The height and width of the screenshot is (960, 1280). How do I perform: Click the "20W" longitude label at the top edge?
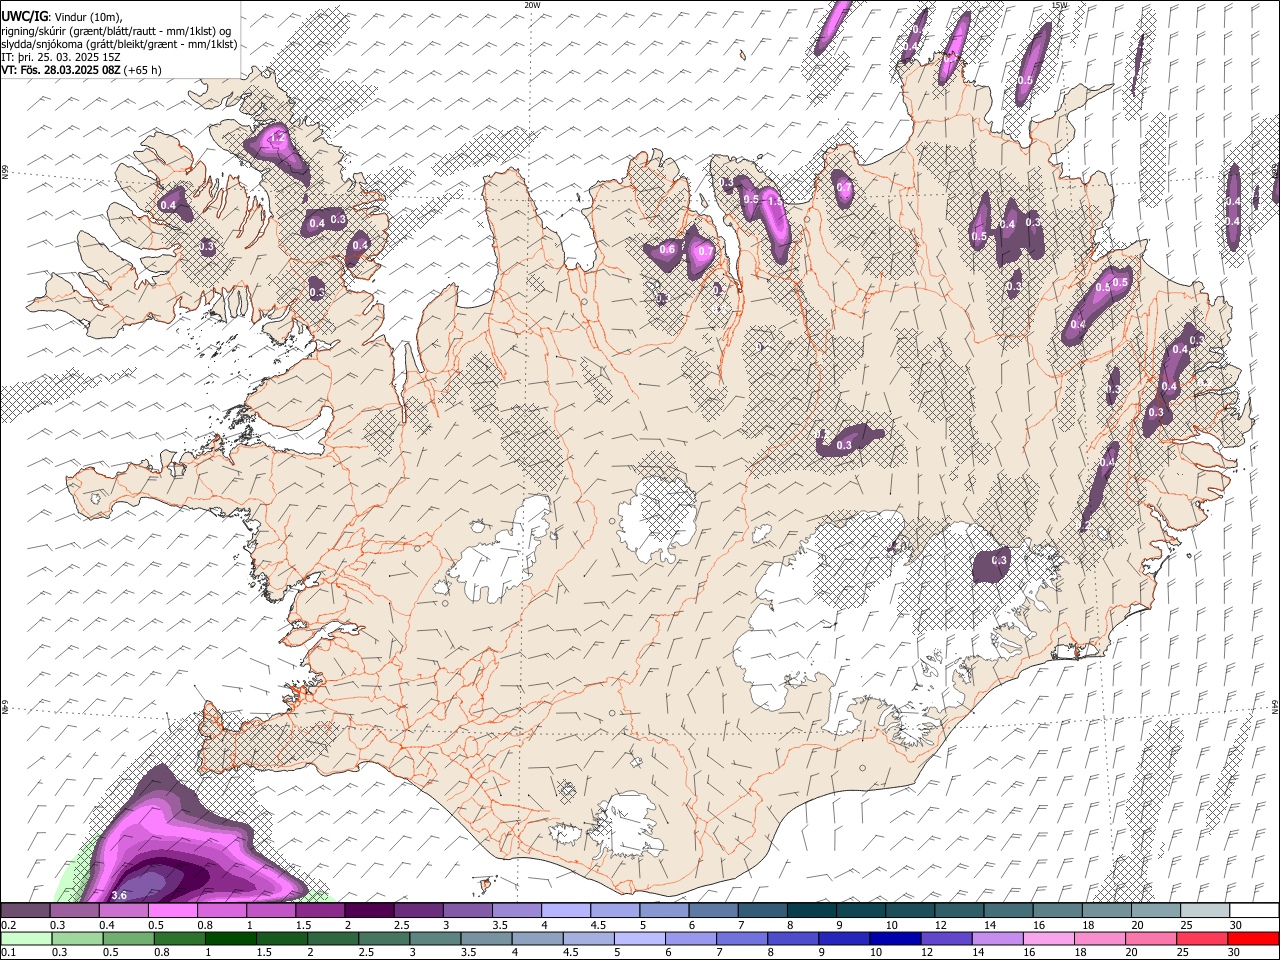pyautogui.click(x=532, y=5)
